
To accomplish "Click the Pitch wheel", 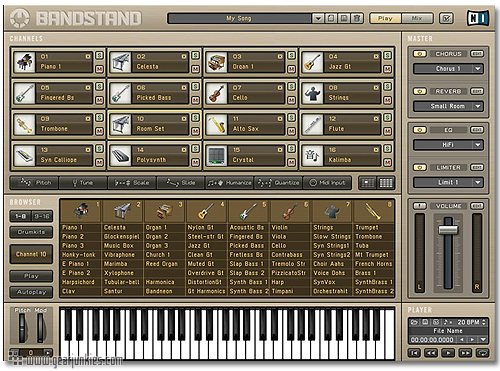I will click(22, 328).
